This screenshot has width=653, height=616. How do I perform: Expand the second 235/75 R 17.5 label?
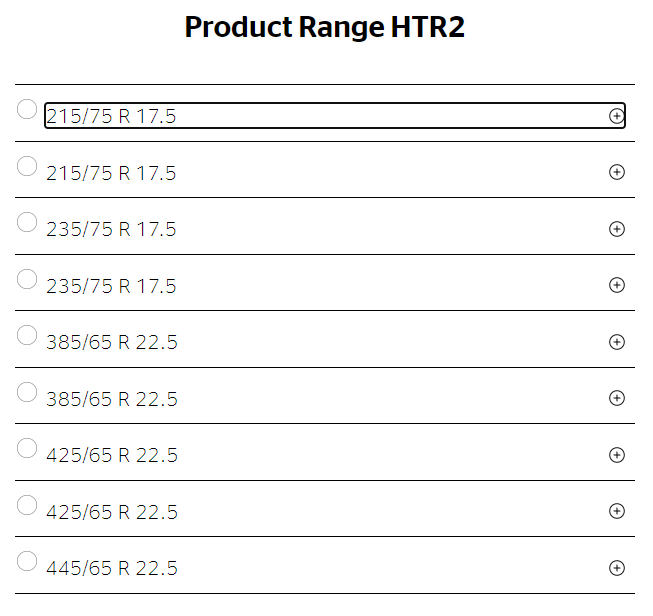(x=111, y=287)
